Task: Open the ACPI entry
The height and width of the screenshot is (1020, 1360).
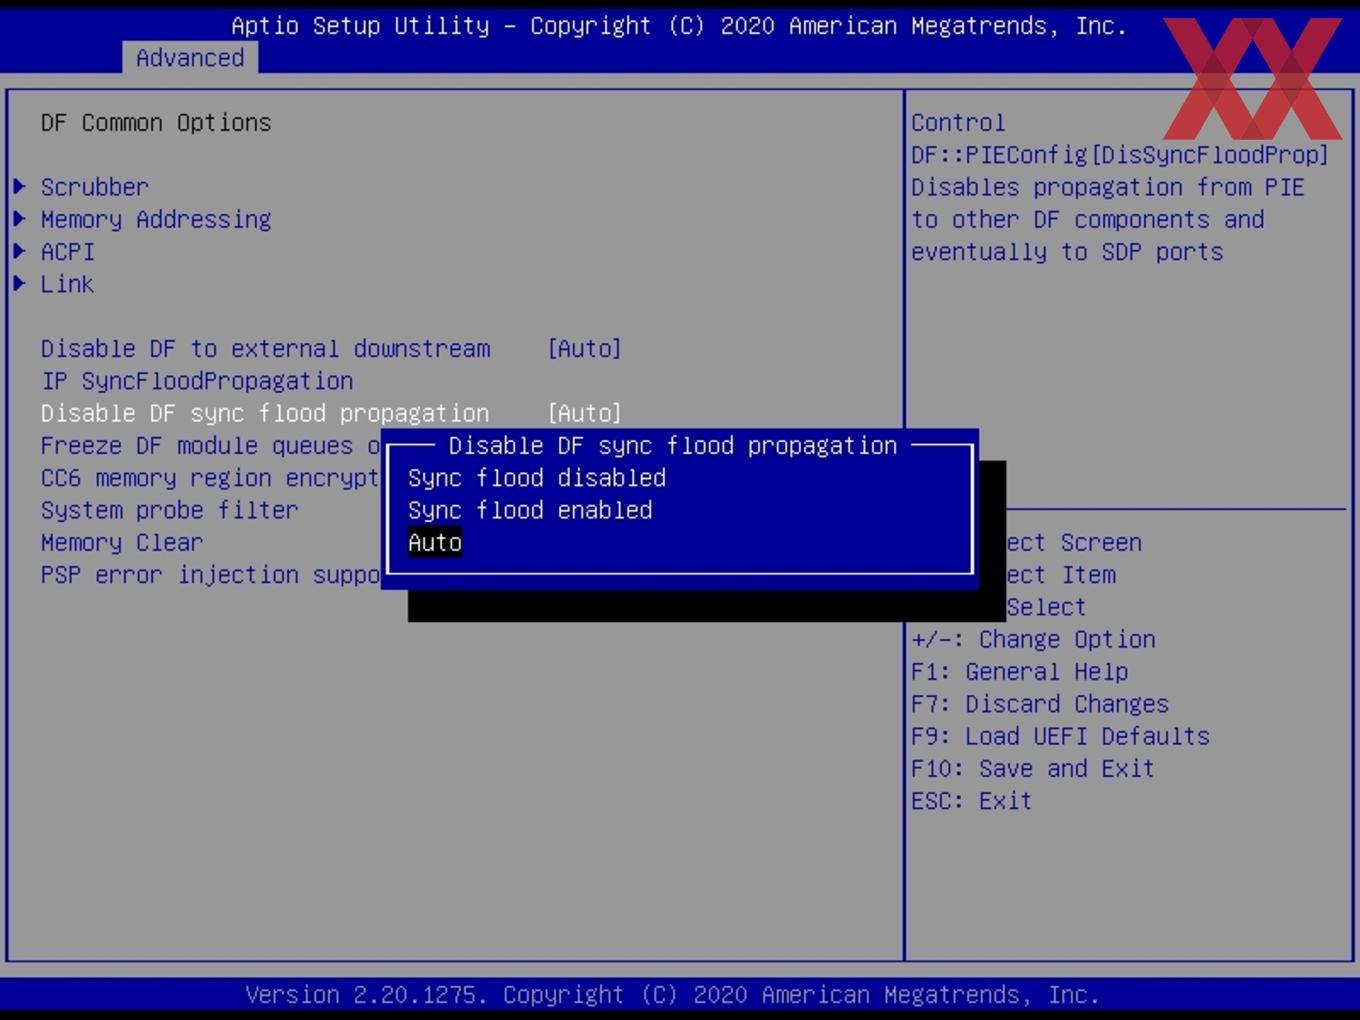Action: click(x=68, y=251)
